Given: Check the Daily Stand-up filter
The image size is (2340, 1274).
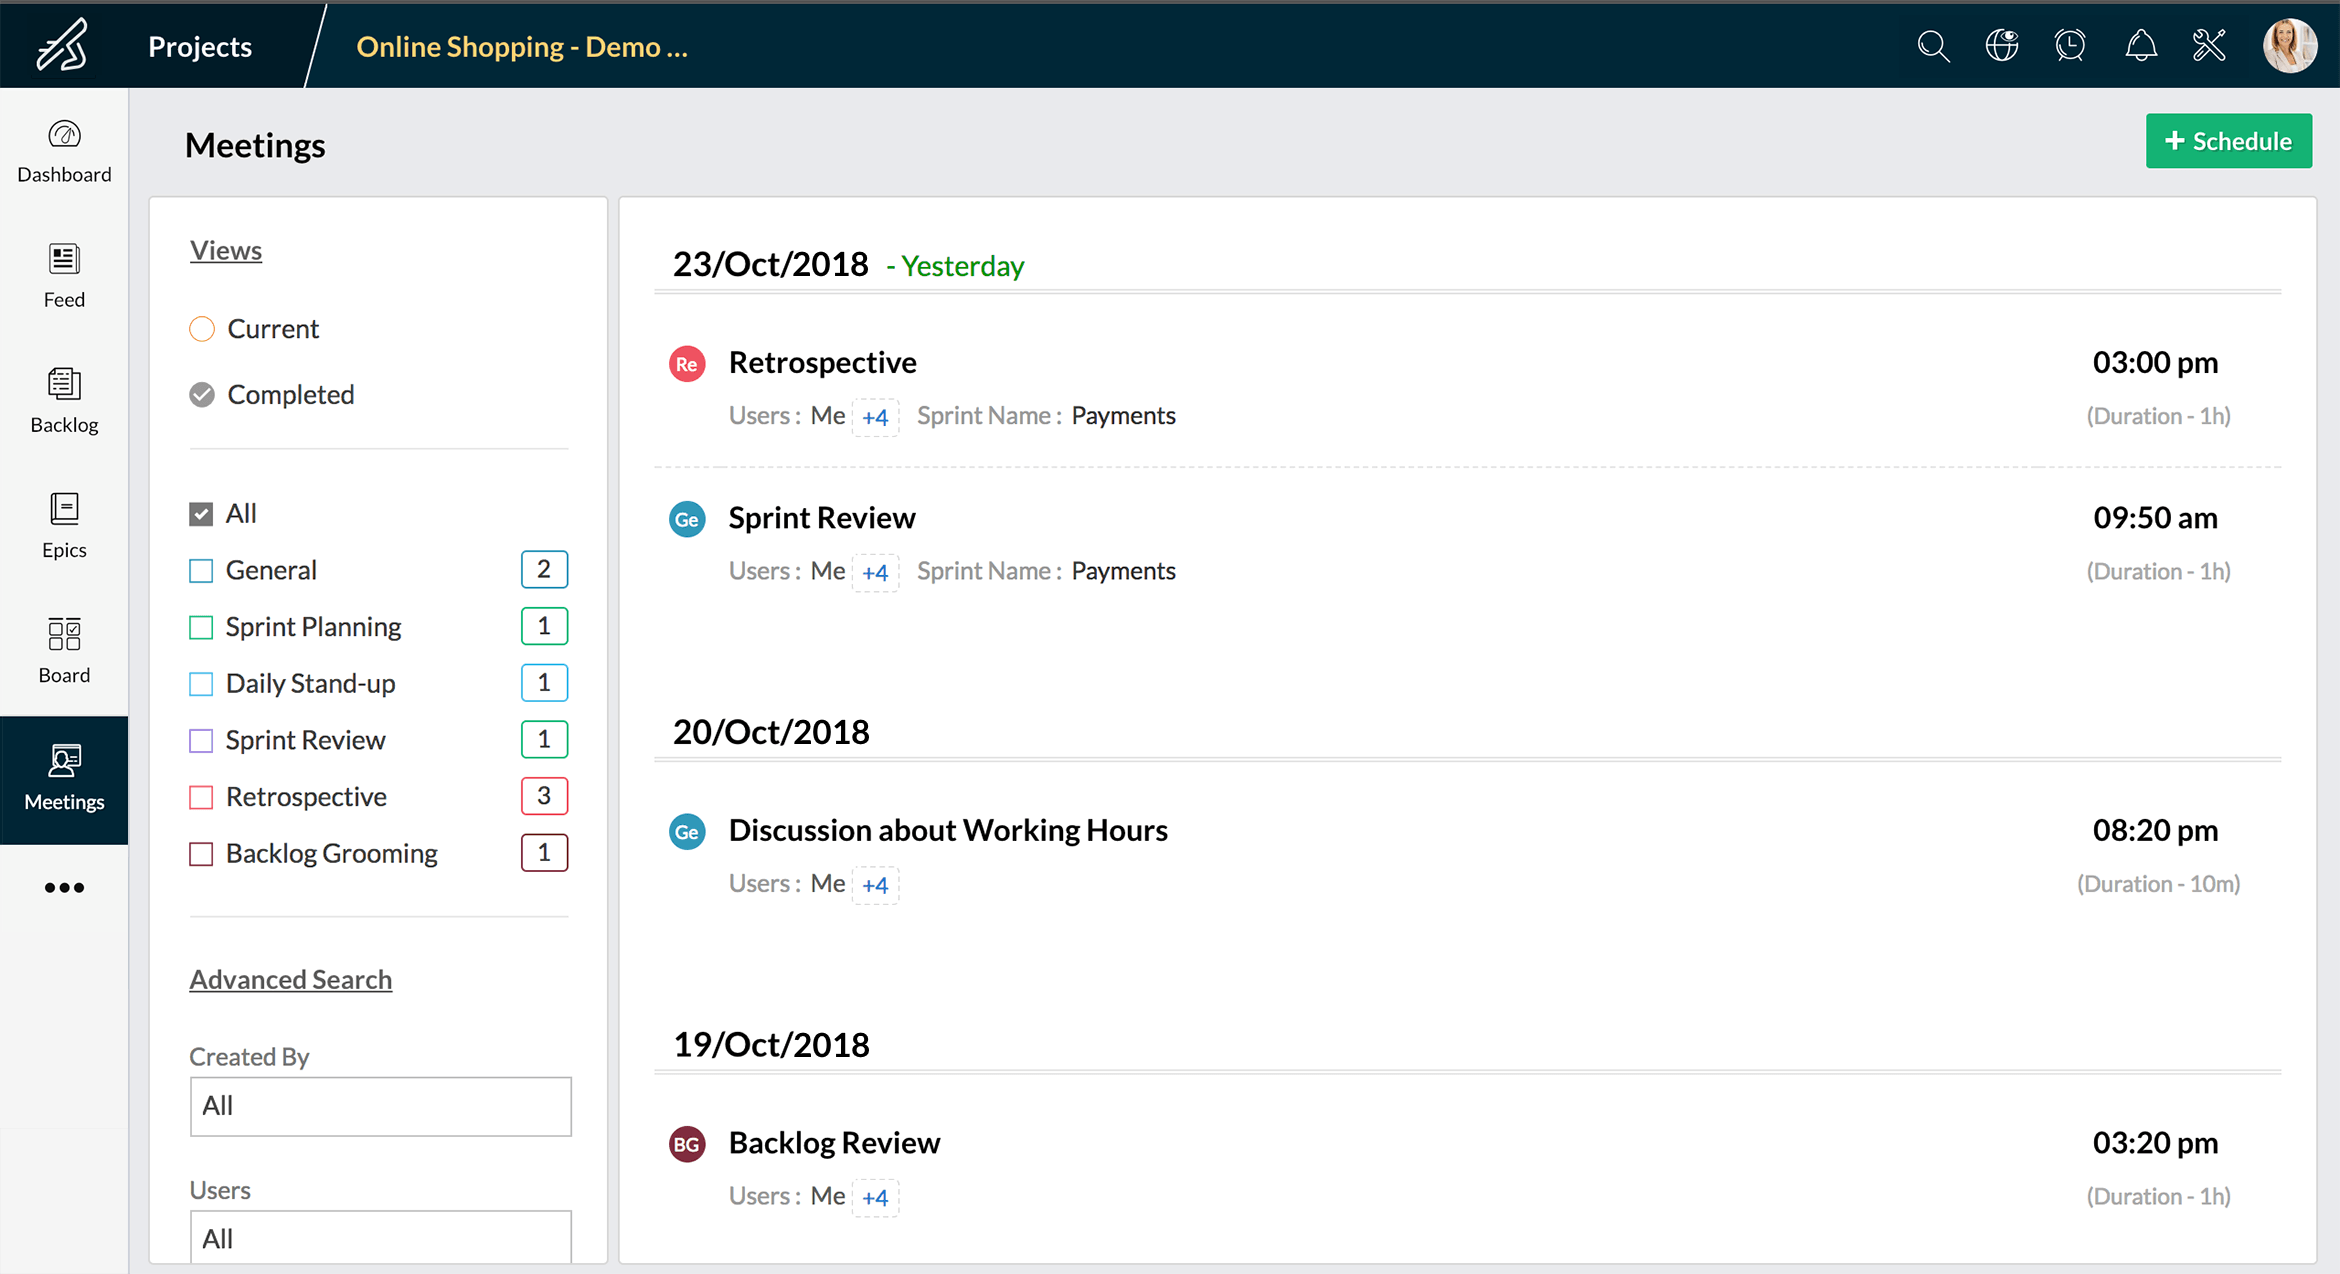Looking at the screenshot, I should click(x=201, y=684).
